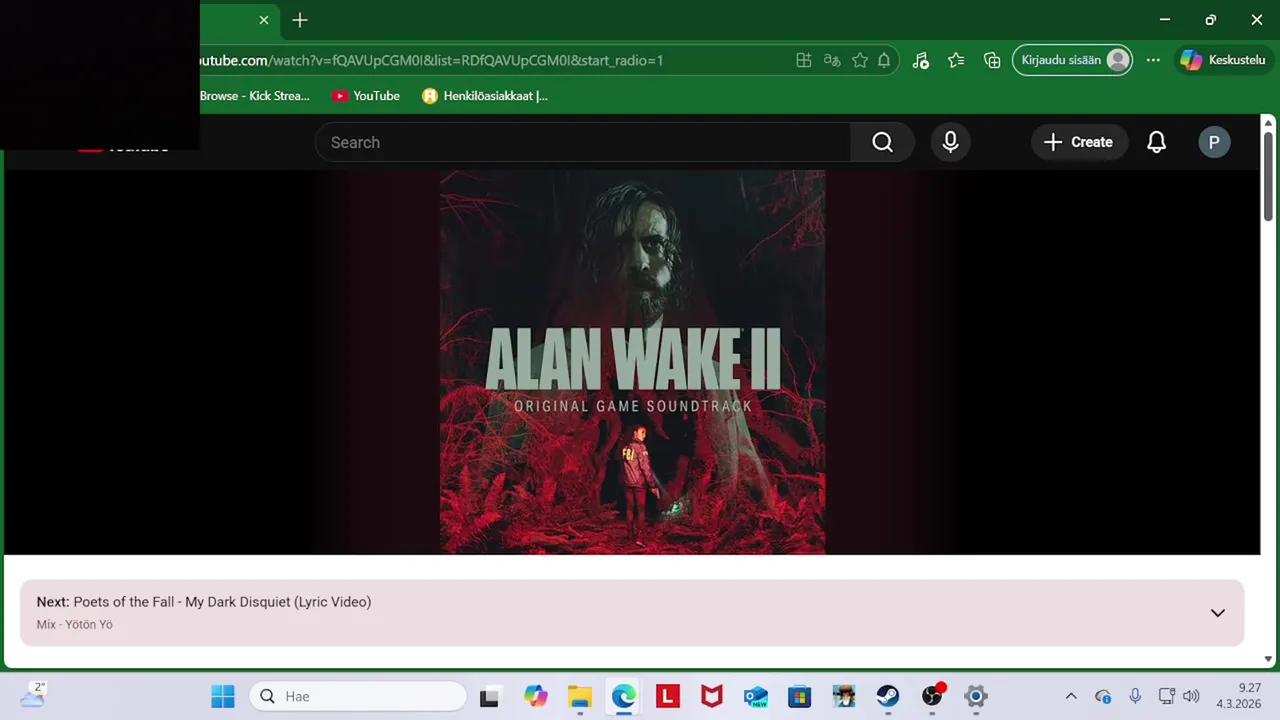Open the Henkilöasiakkaat bookmark
Image resolution: width=1280 pixels, height=720 pixels.
click(485, 96)
